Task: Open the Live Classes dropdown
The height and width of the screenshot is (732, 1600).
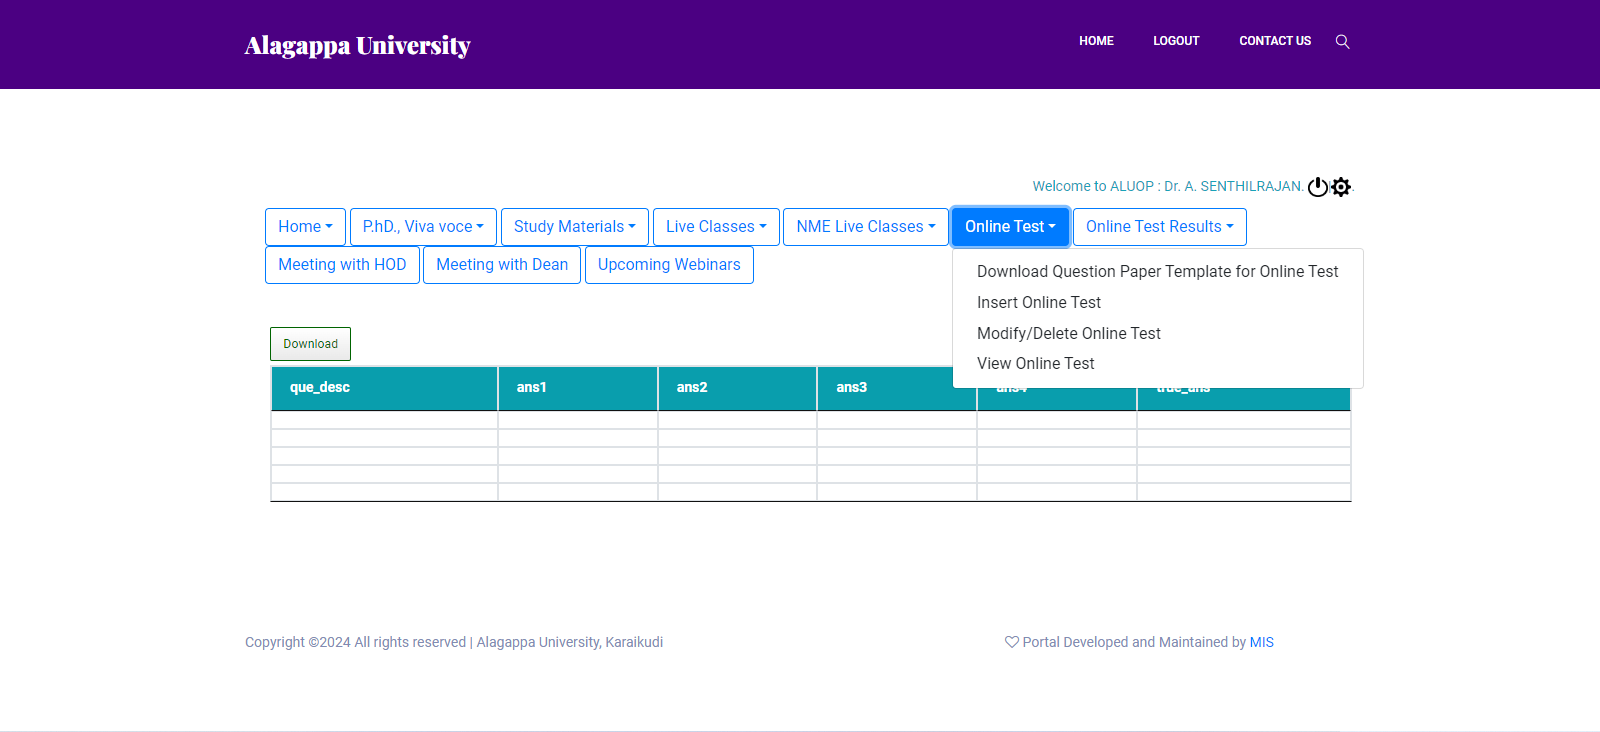Action: pyautogui.click(x=716, y=227)
